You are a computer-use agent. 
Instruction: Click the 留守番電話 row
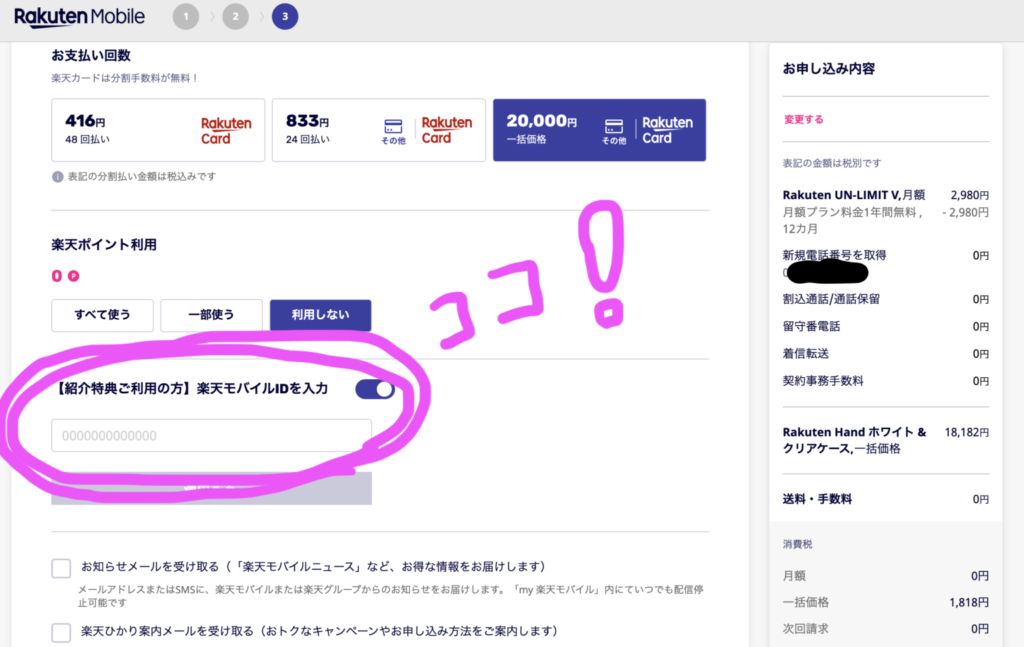[x=886, y=326]
